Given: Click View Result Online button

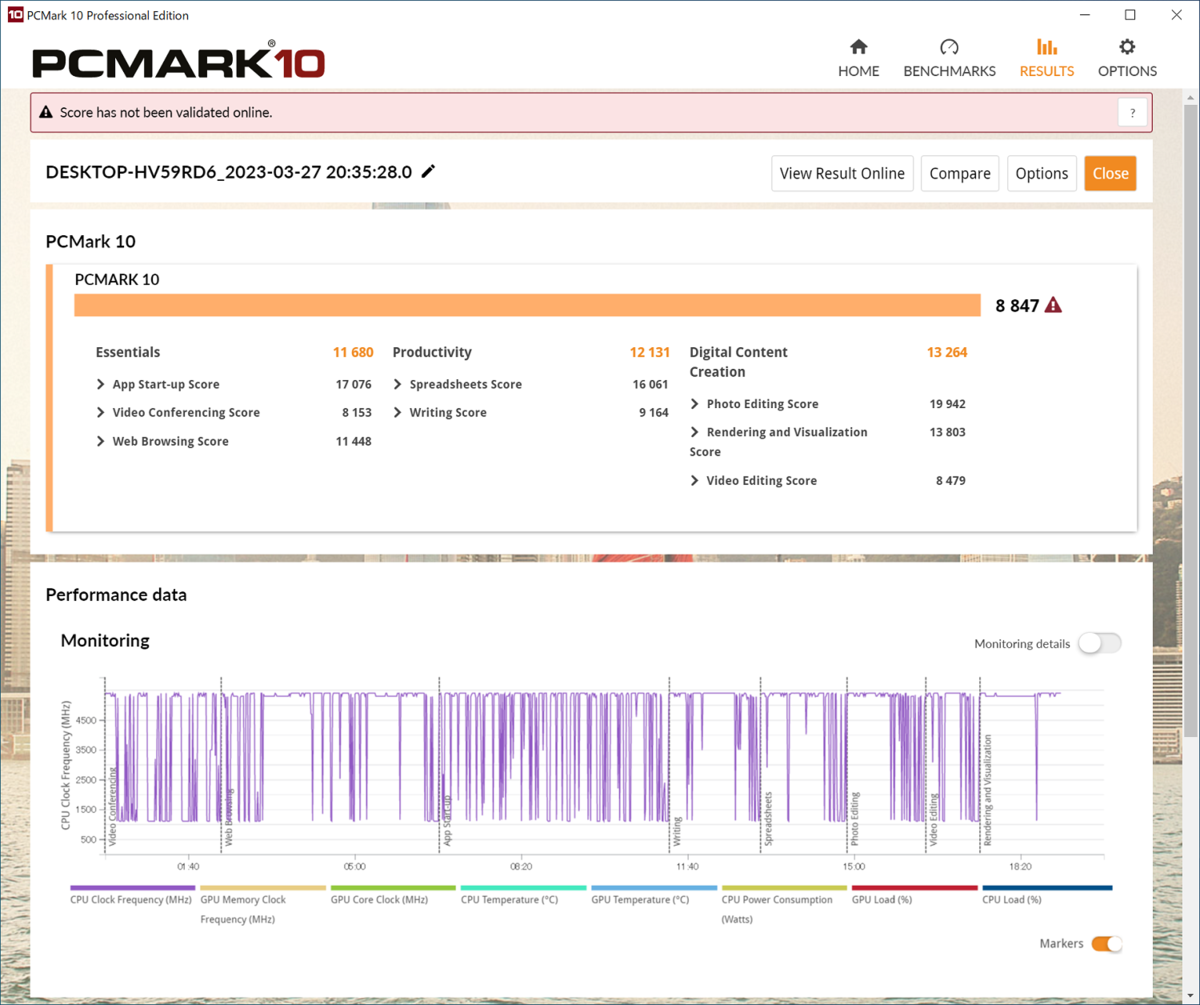Looking at the screenshot, I should point(842,173).
